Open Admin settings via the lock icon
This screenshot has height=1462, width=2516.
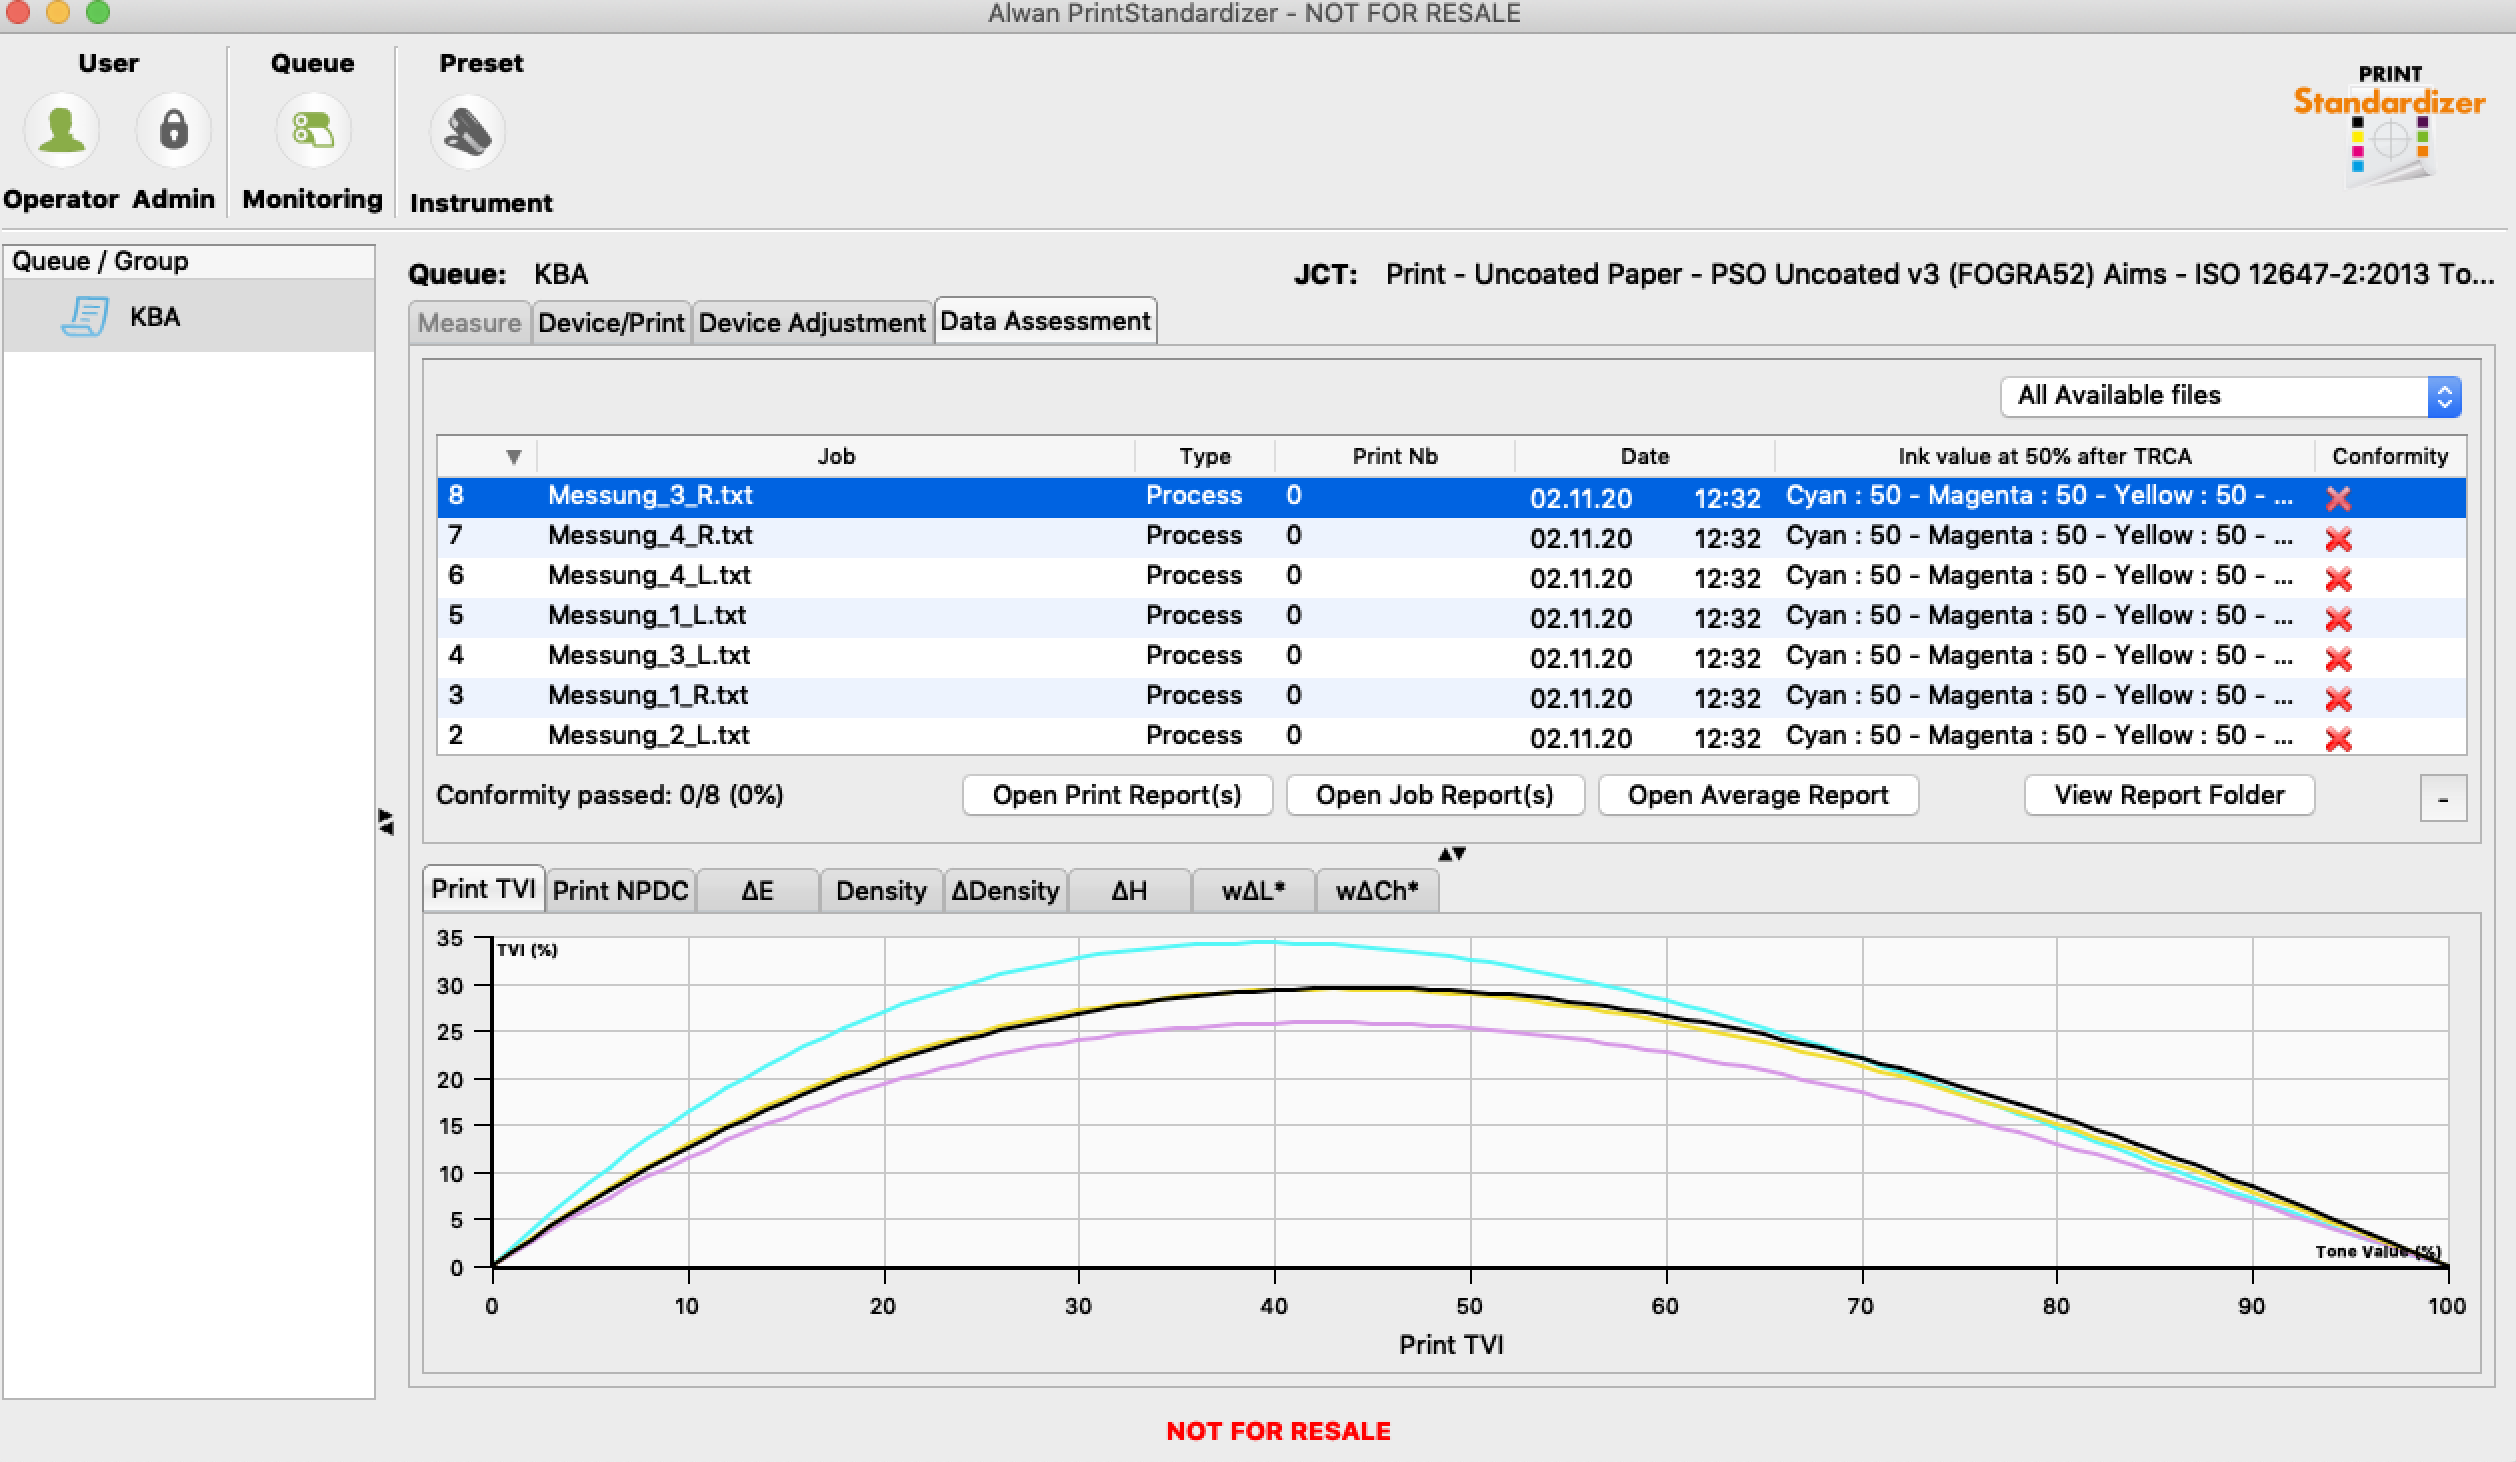172,130
